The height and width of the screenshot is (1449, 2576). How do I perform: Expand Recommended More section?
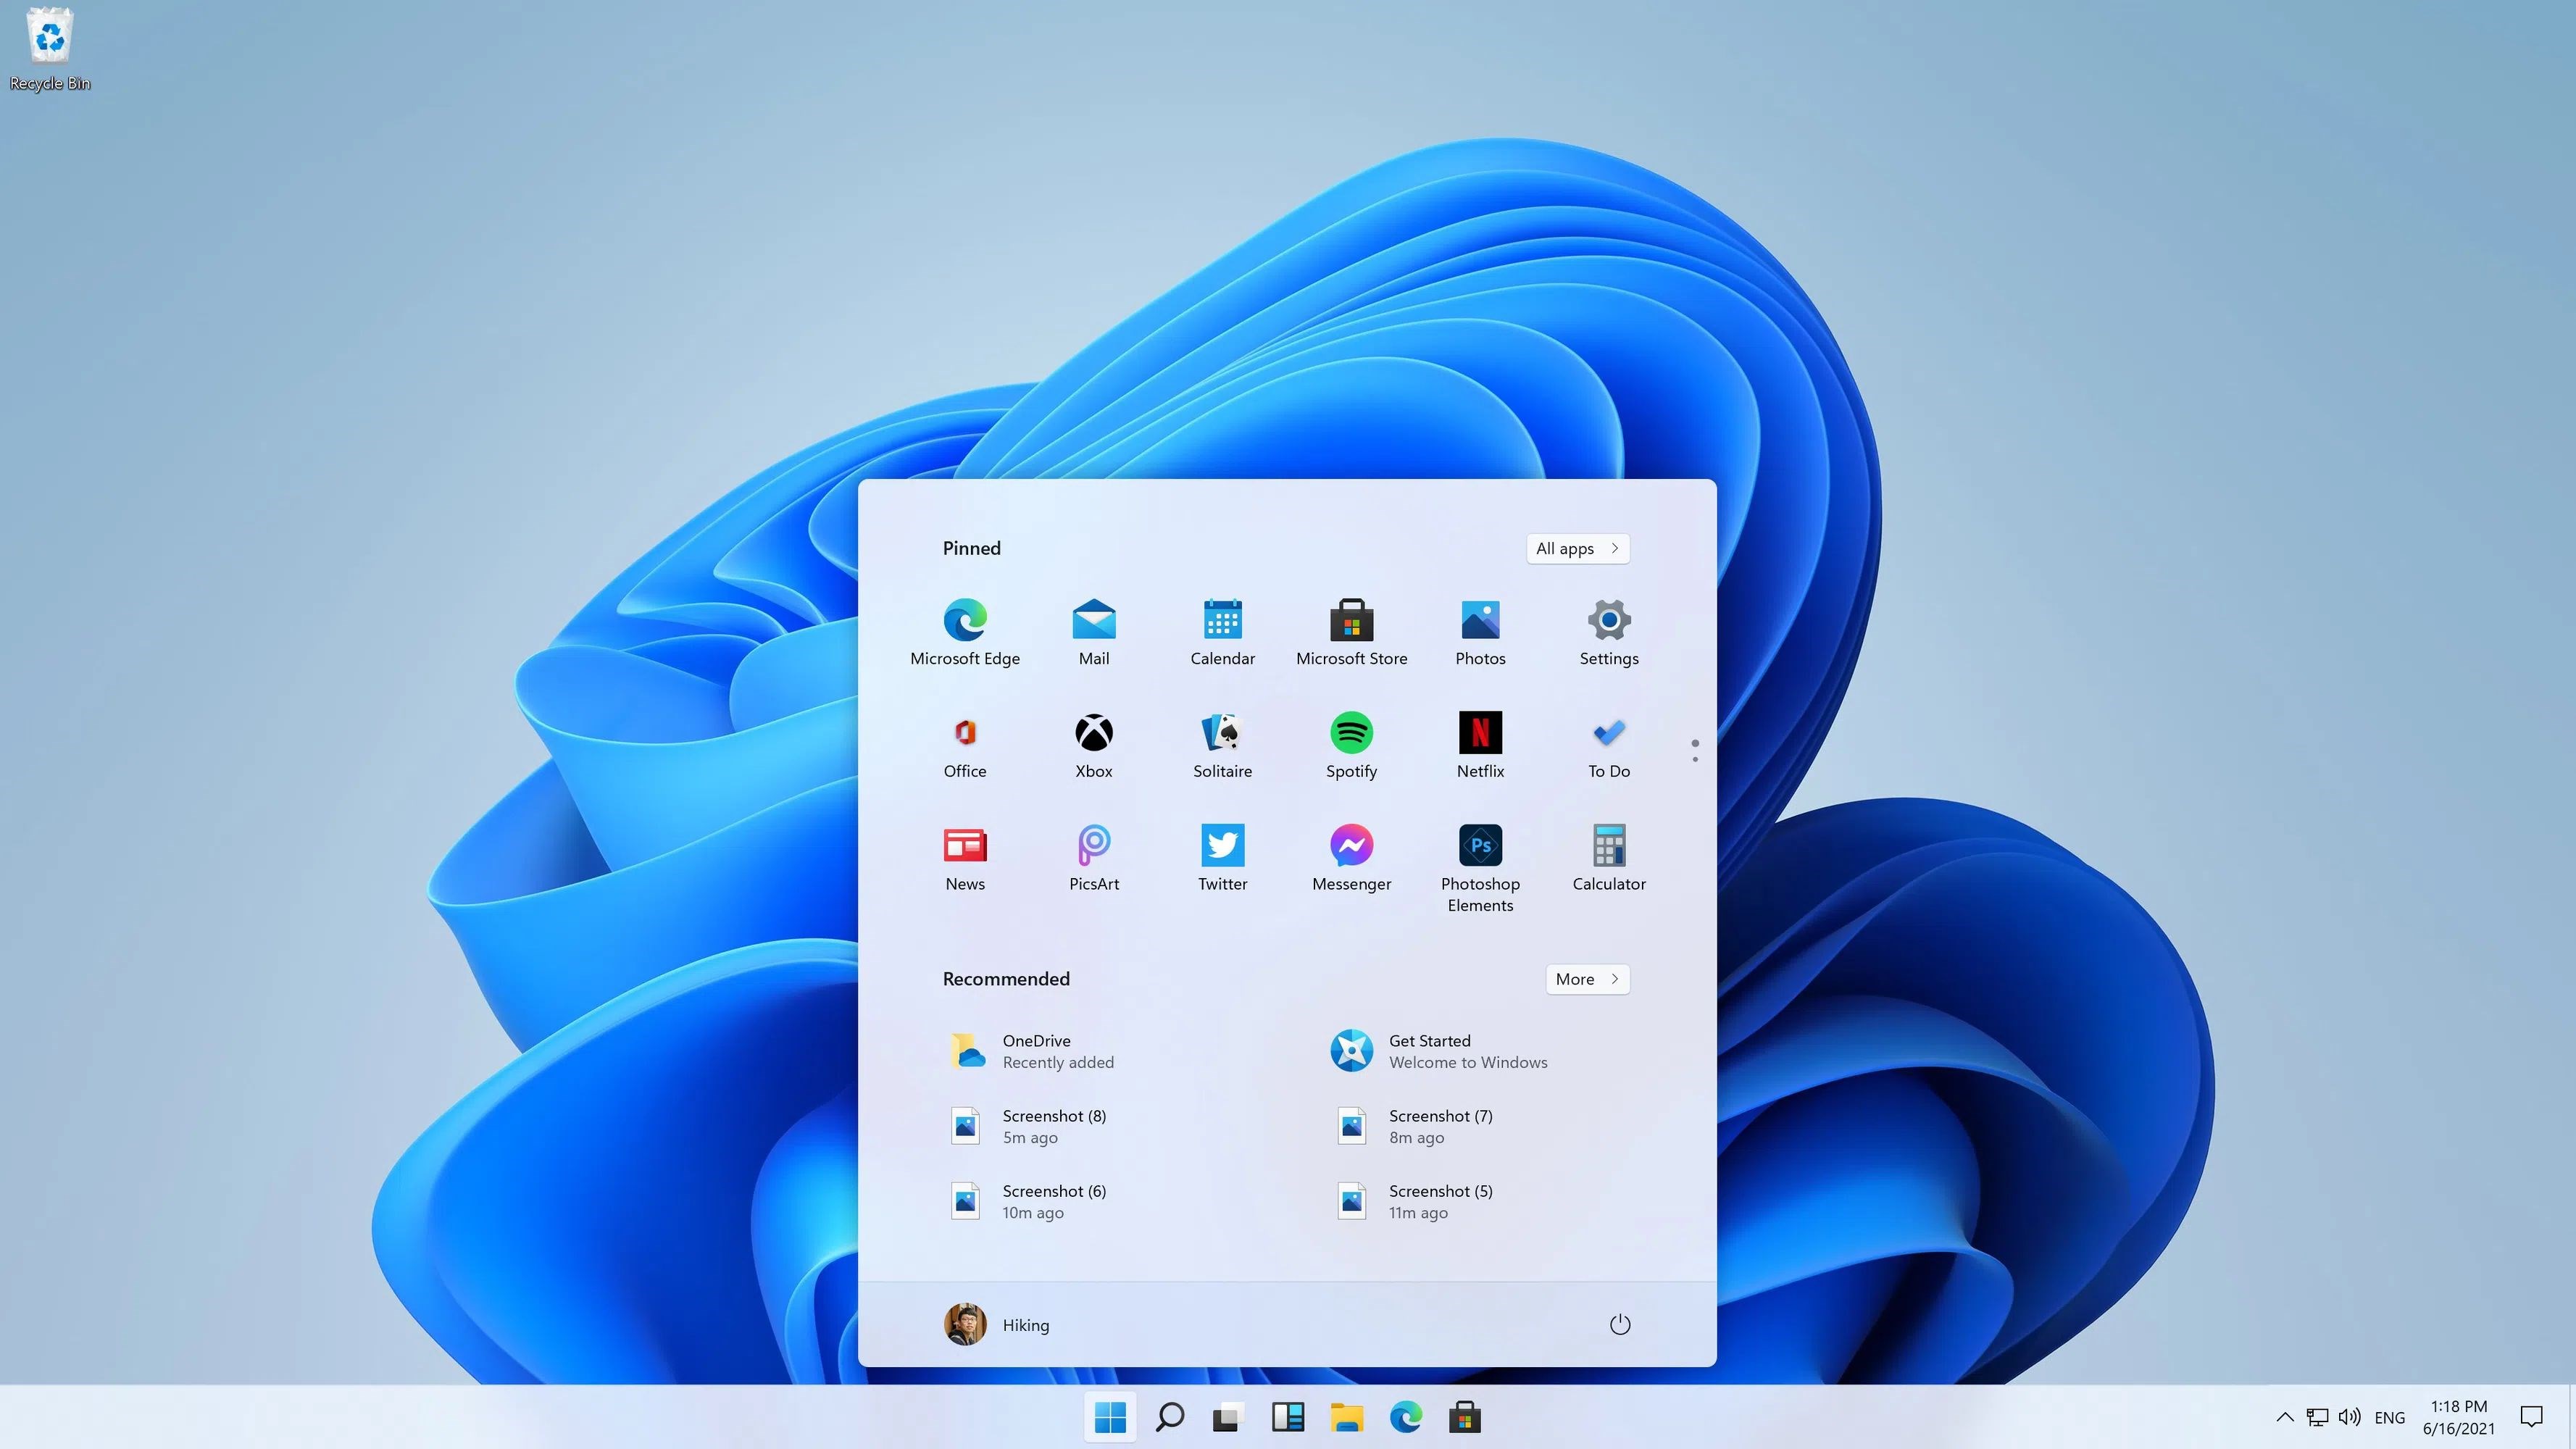coord(1585,978)
